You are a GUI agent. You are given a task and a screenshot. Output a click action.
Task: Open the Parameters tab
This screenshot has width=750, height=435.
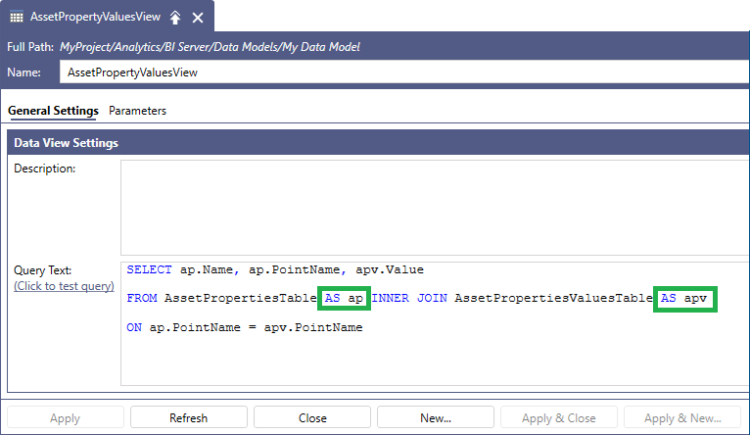pyautogui.click(x=137, y=111)
